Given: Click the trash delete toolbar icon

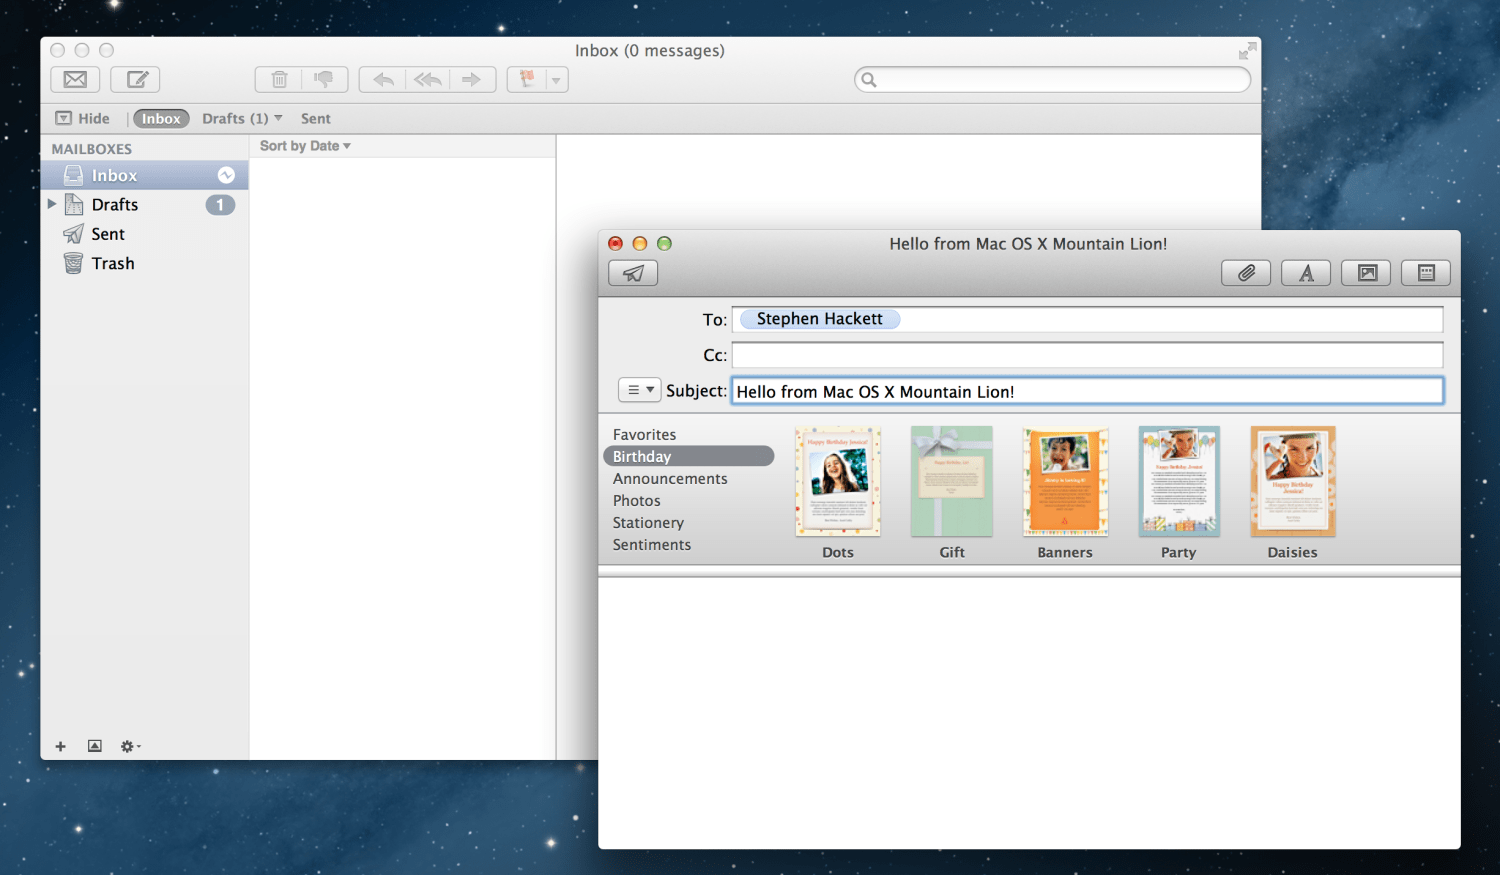Looking at the screenshot, I should click(279, 80).
